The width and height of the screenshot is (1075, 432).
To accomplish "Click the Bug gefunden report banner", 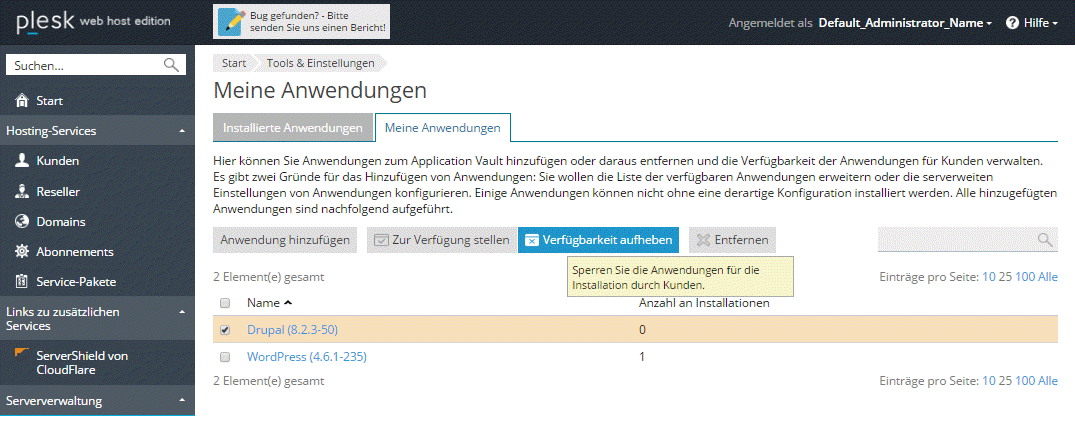I will pyautogui.click(x=301, y=22).
